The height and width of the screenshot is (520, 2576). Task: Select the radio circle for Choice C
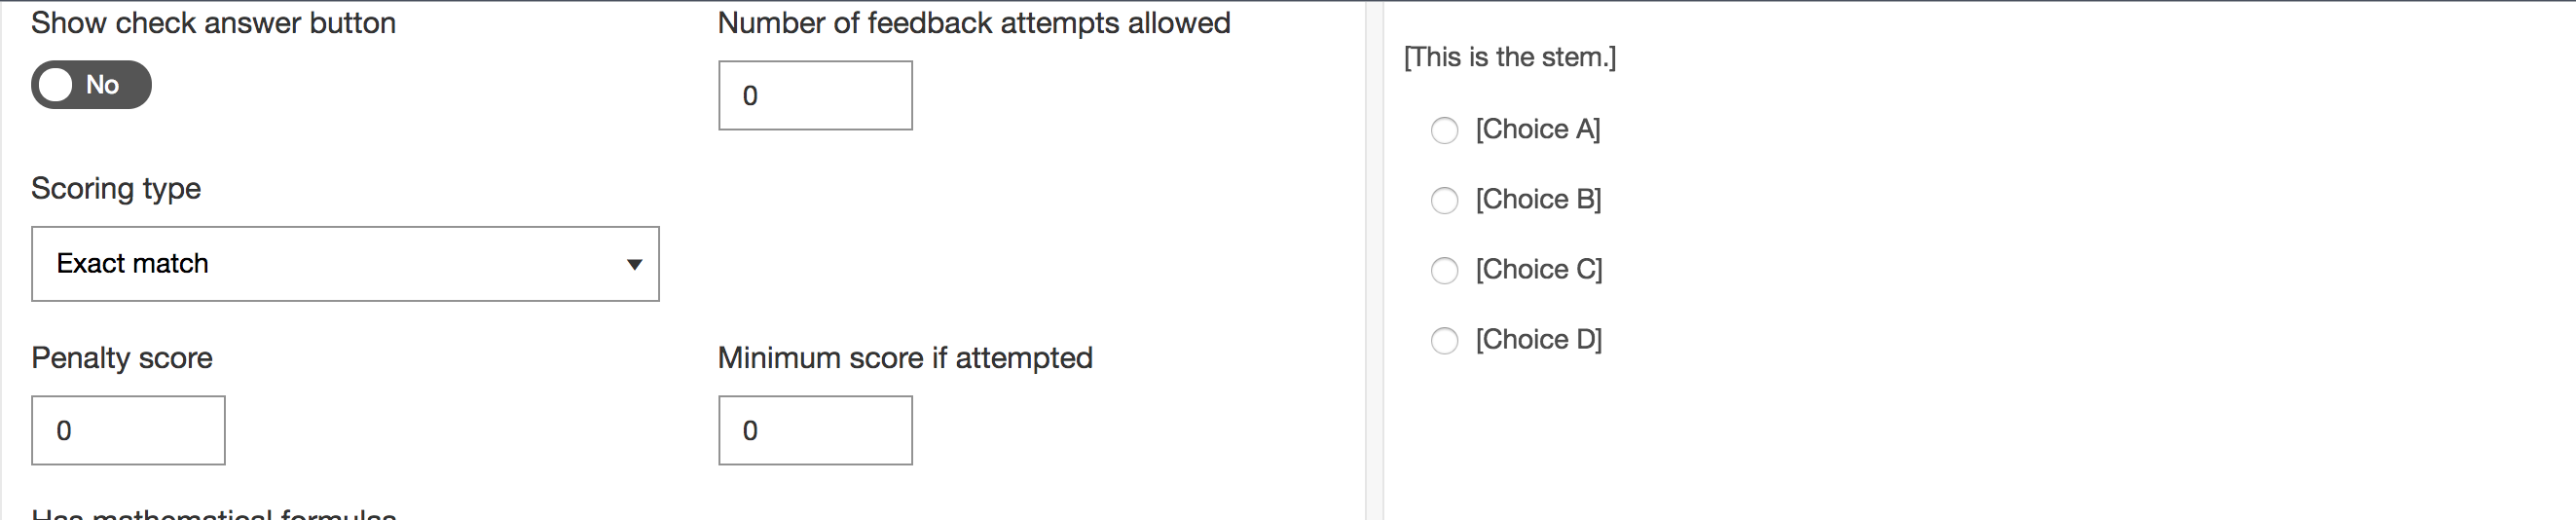[x=1444, y=271]
